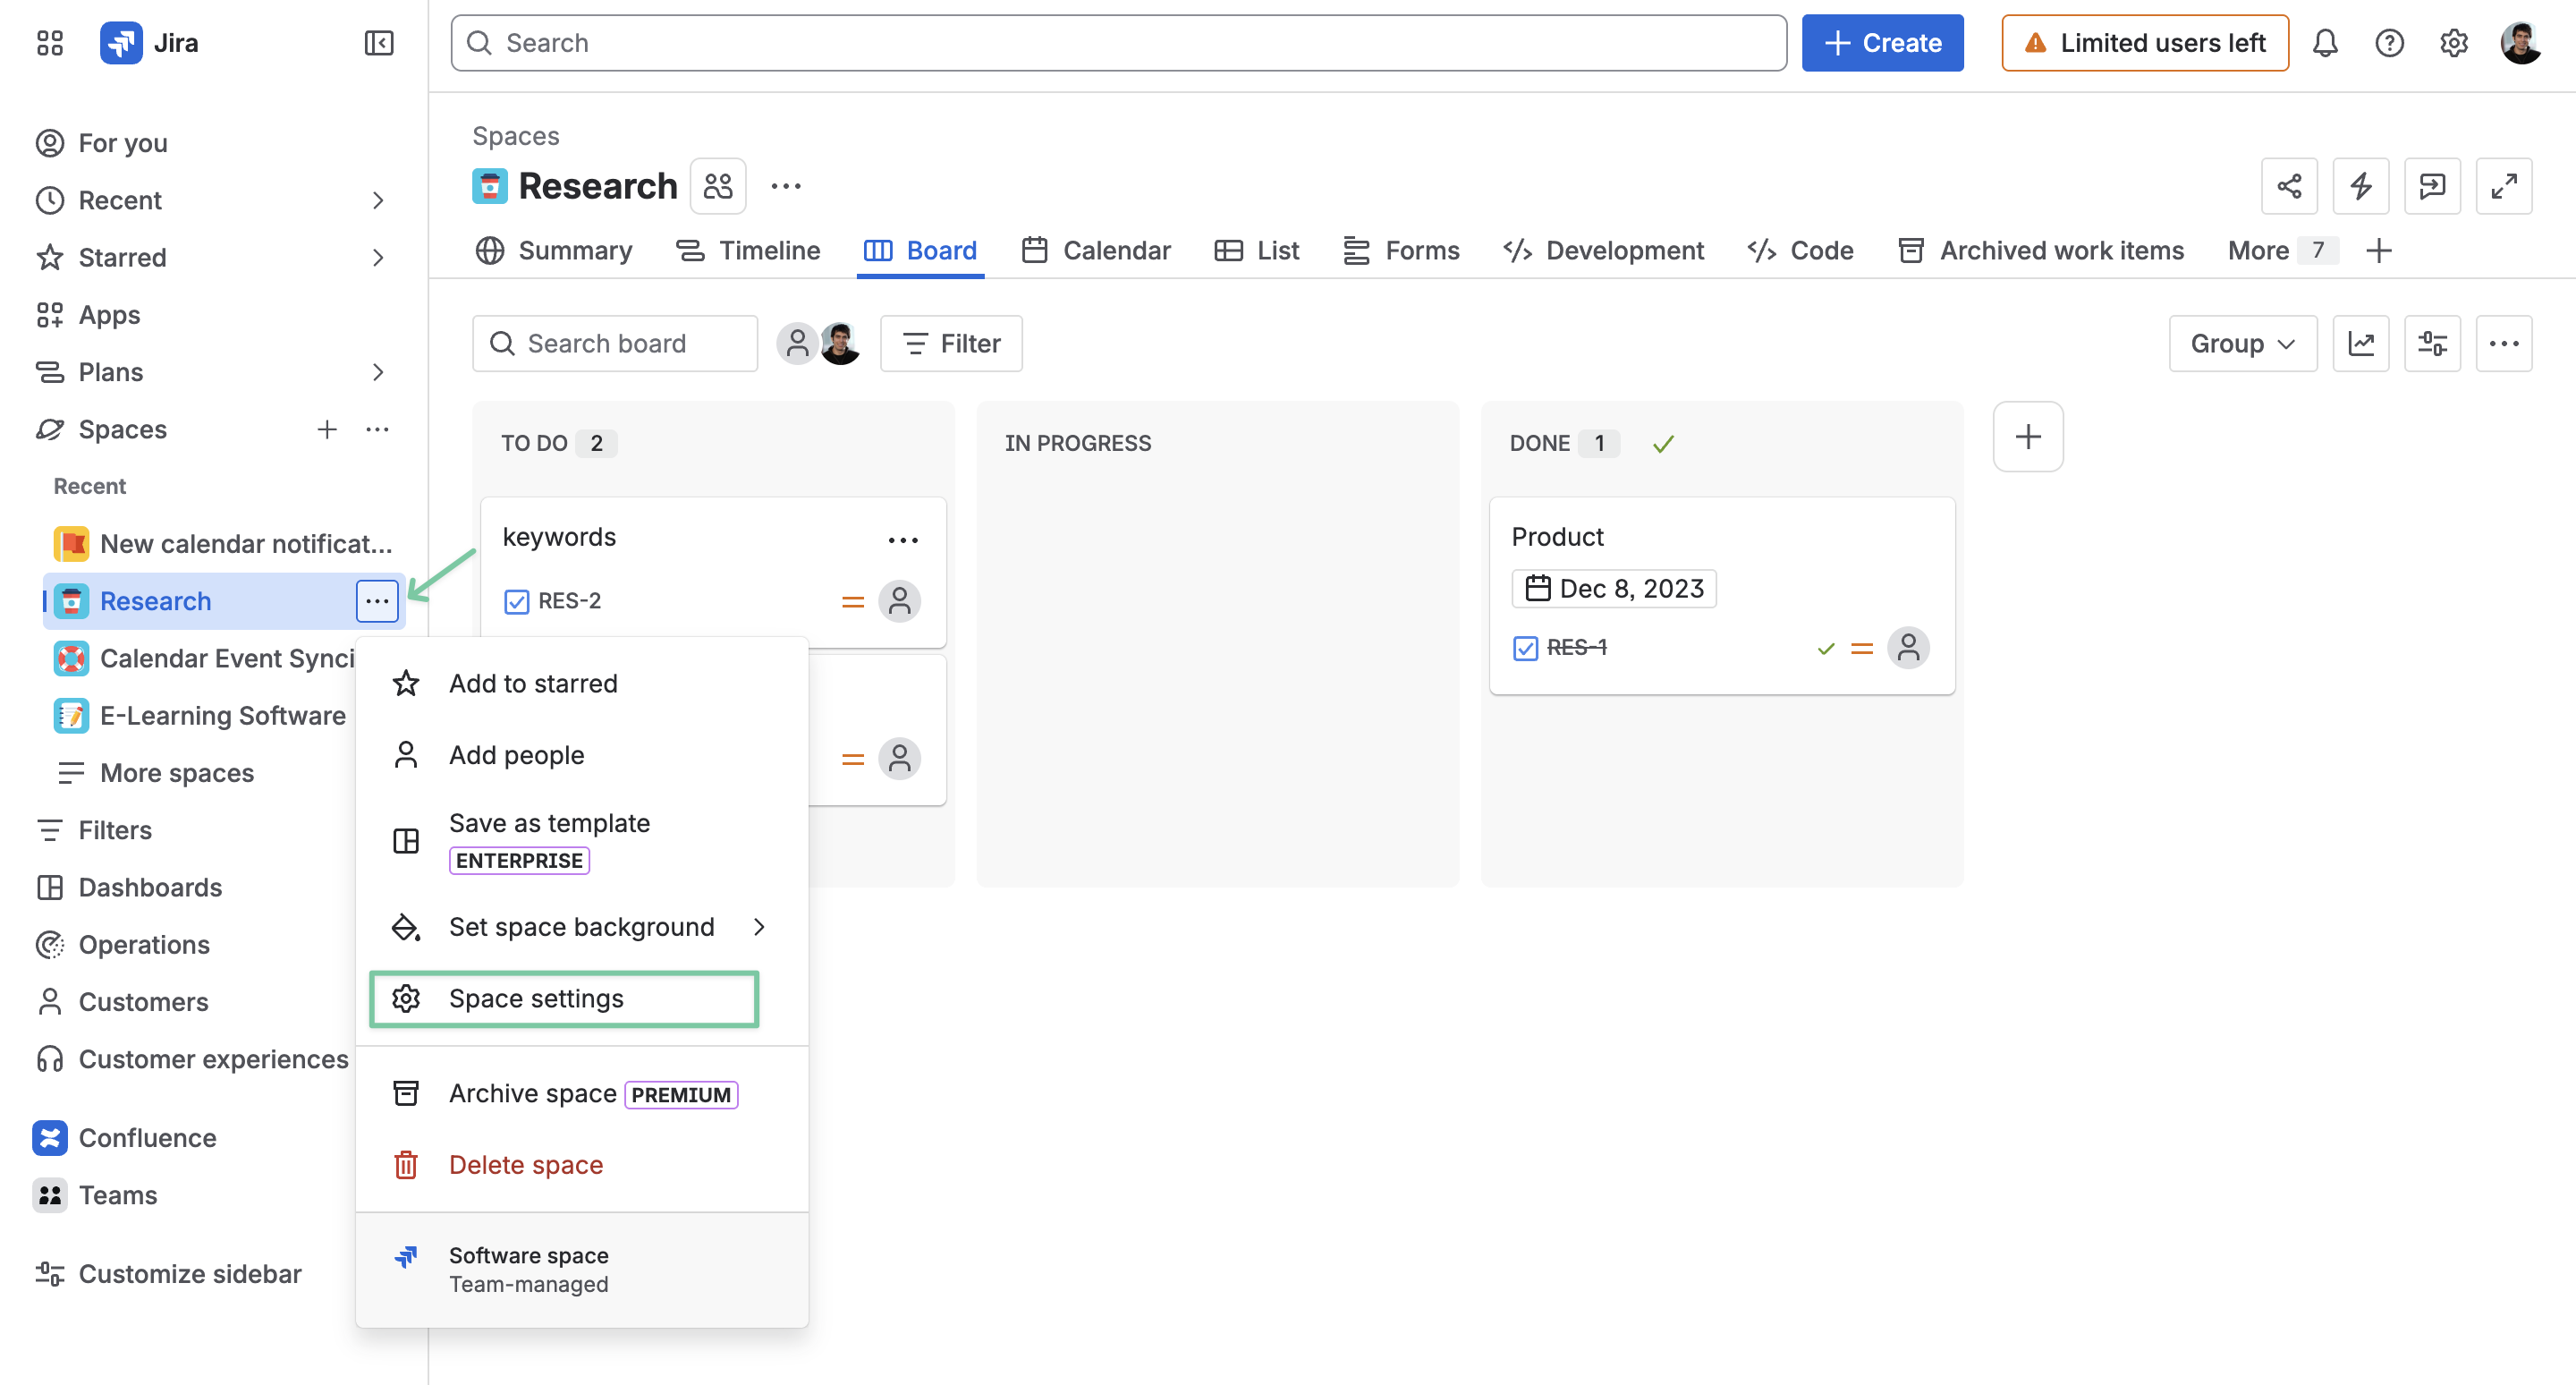The image size is (2576, 1385).
Task: Click assignee avatar on RES-2 card
Action: (x=899, y=601)
